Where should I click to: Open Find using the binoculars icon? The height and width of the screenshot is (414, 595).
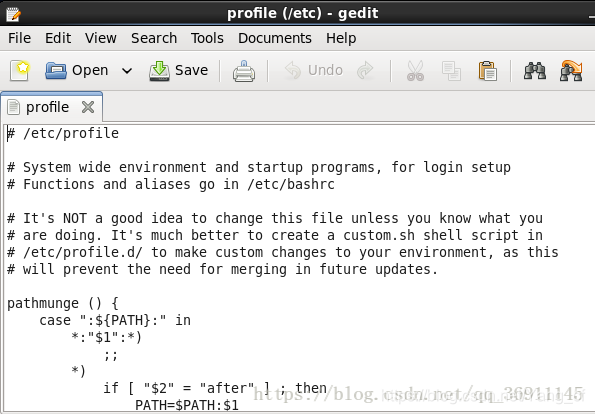(535, 71)
